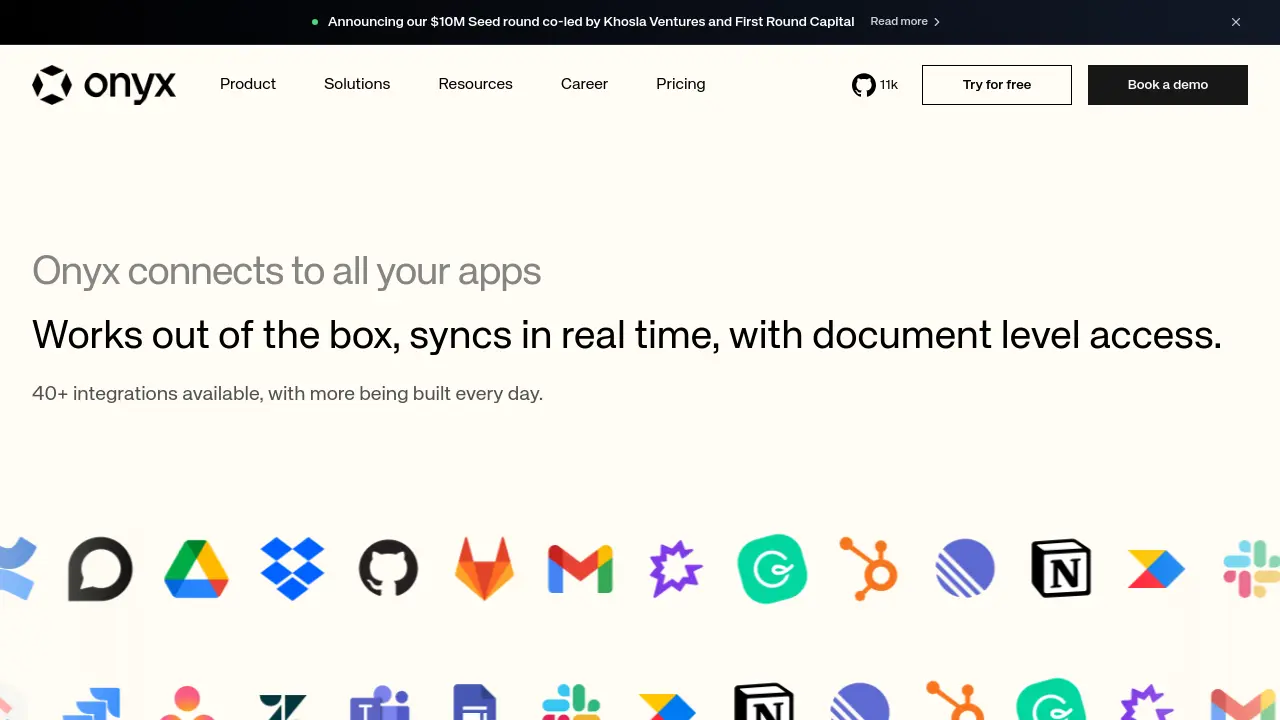Click the "40+ integrations available" text
Image resolution: width=1280 pixels, height=720 pixels.
pos(288,393)
